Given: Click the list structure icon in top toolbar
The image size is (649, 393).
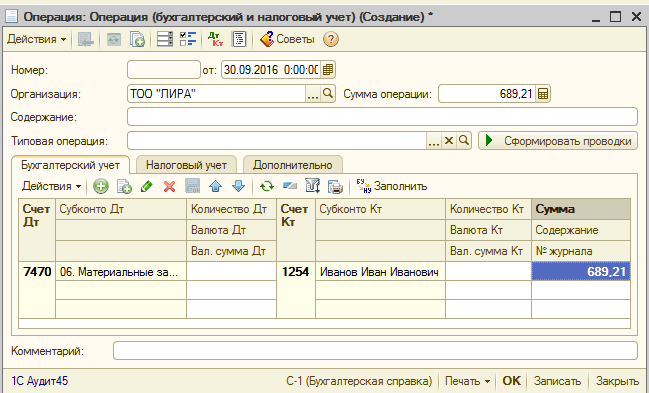Looking at the screenshot, I should pos(164,39).
